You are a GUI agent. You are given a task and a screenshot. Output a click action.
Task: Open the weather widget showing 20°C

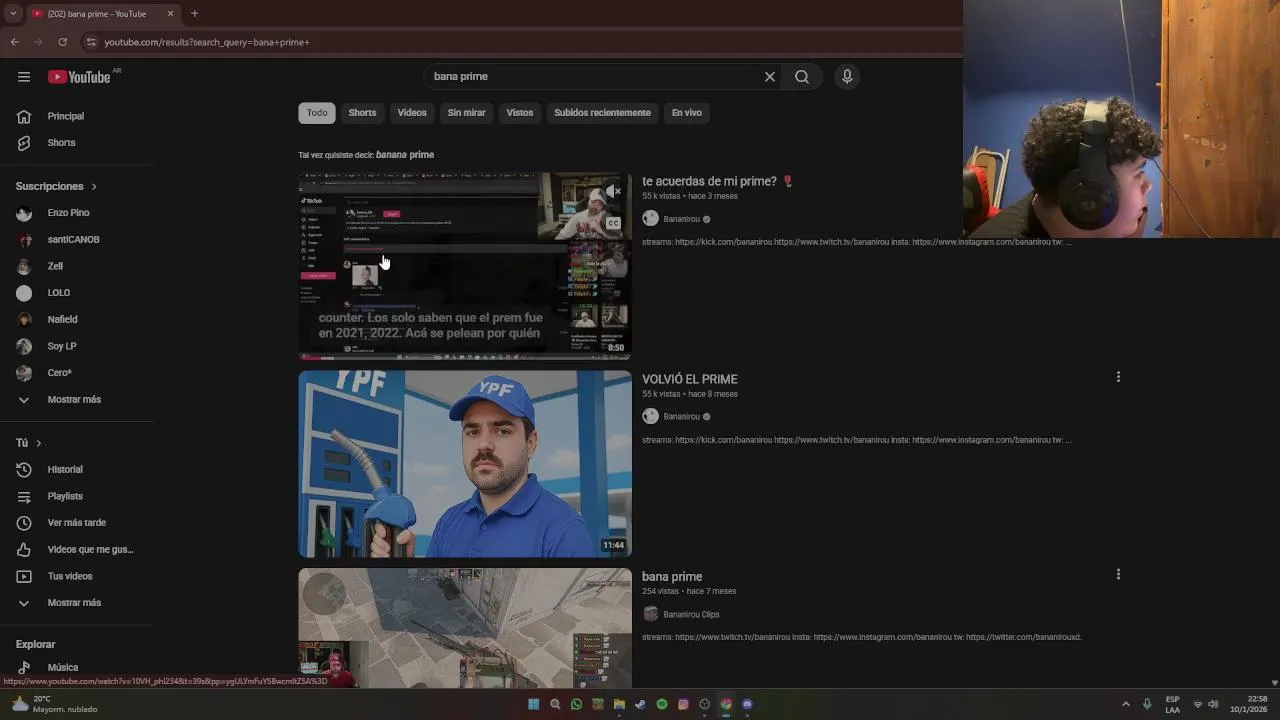[55, 704]
